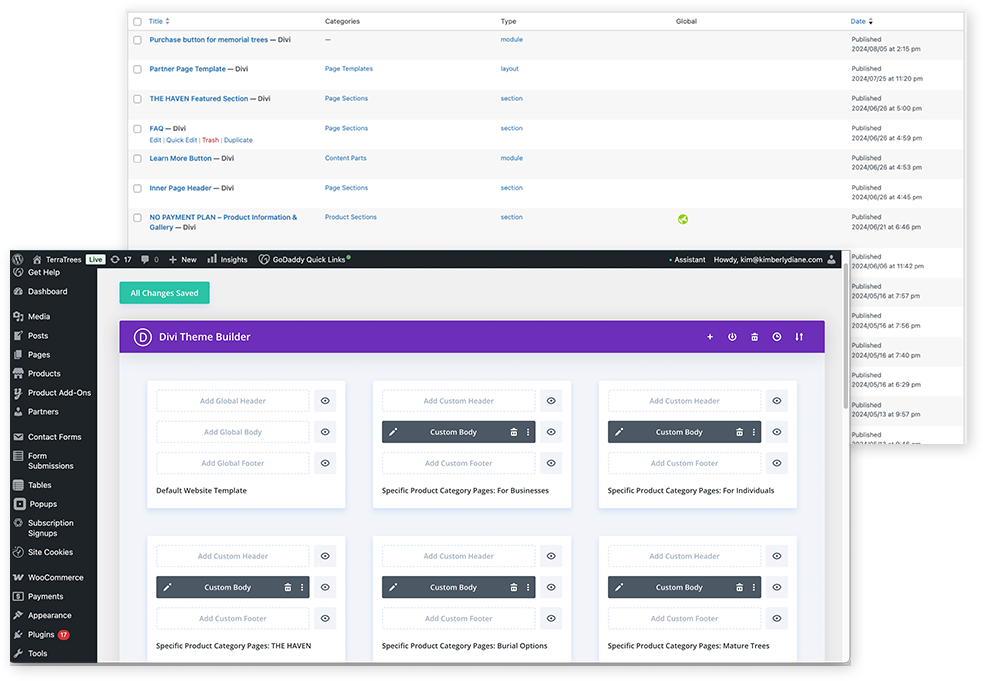Screen dimensions: 983x681
Task: Open the New dropdown in the admin bar
Action: point(183,259)
